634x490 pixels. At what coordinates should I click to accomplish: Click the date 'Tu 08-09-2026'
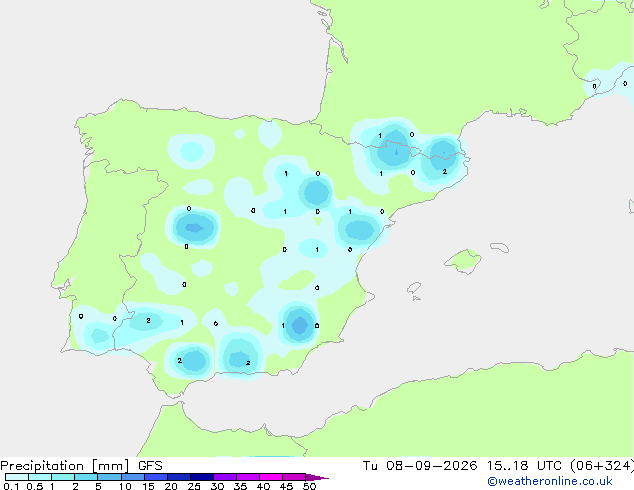coord(420,466)
